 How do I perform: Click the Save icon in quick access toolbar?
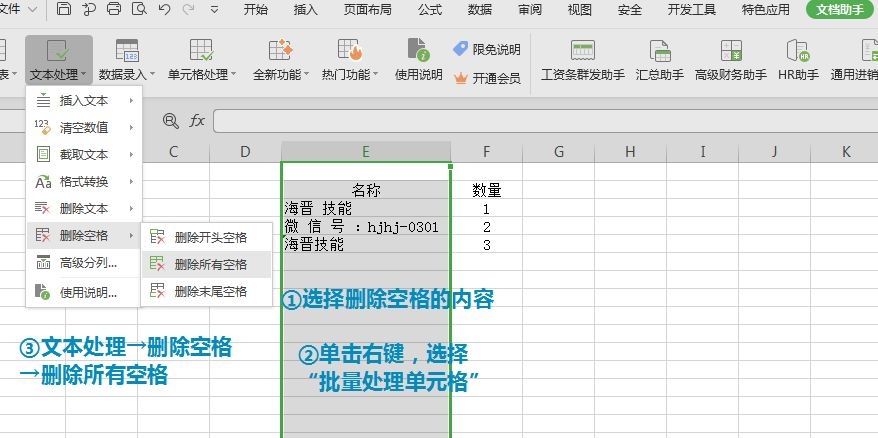click(64, 10)
